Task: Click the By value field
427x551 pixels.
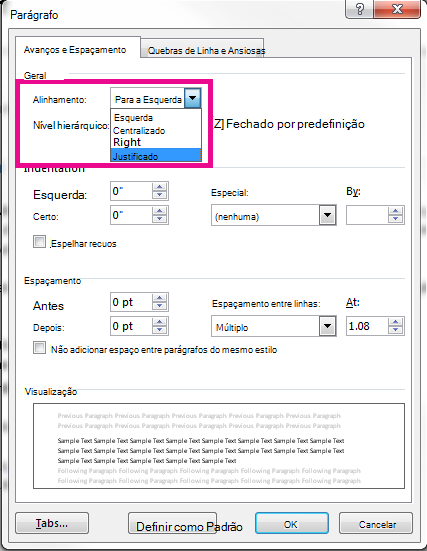Action: [367, 215]
